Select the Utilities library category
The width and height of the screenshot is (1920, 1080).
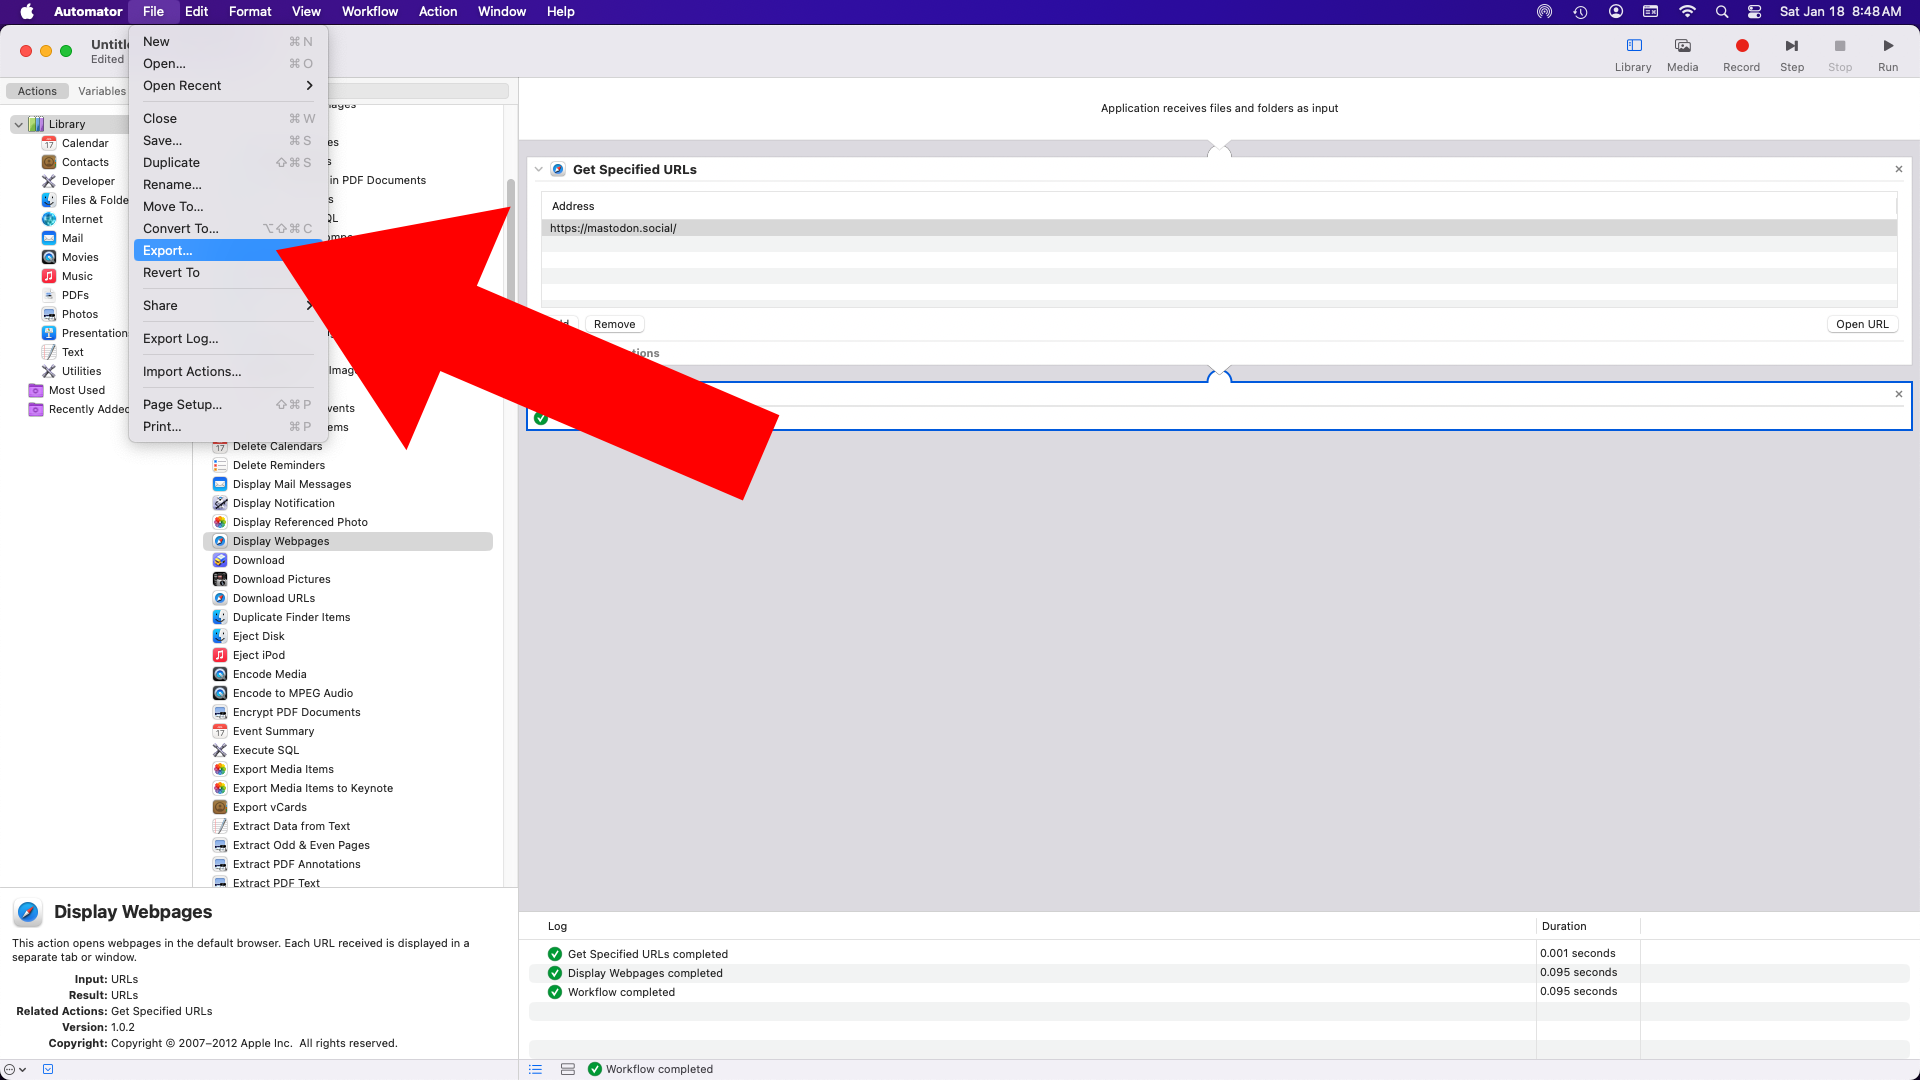click(81, 371)
